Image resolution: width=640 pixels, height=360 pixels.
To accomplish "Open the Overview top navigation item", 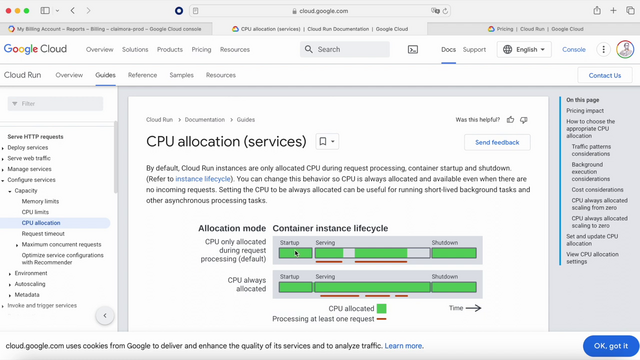I will (100, 49).
